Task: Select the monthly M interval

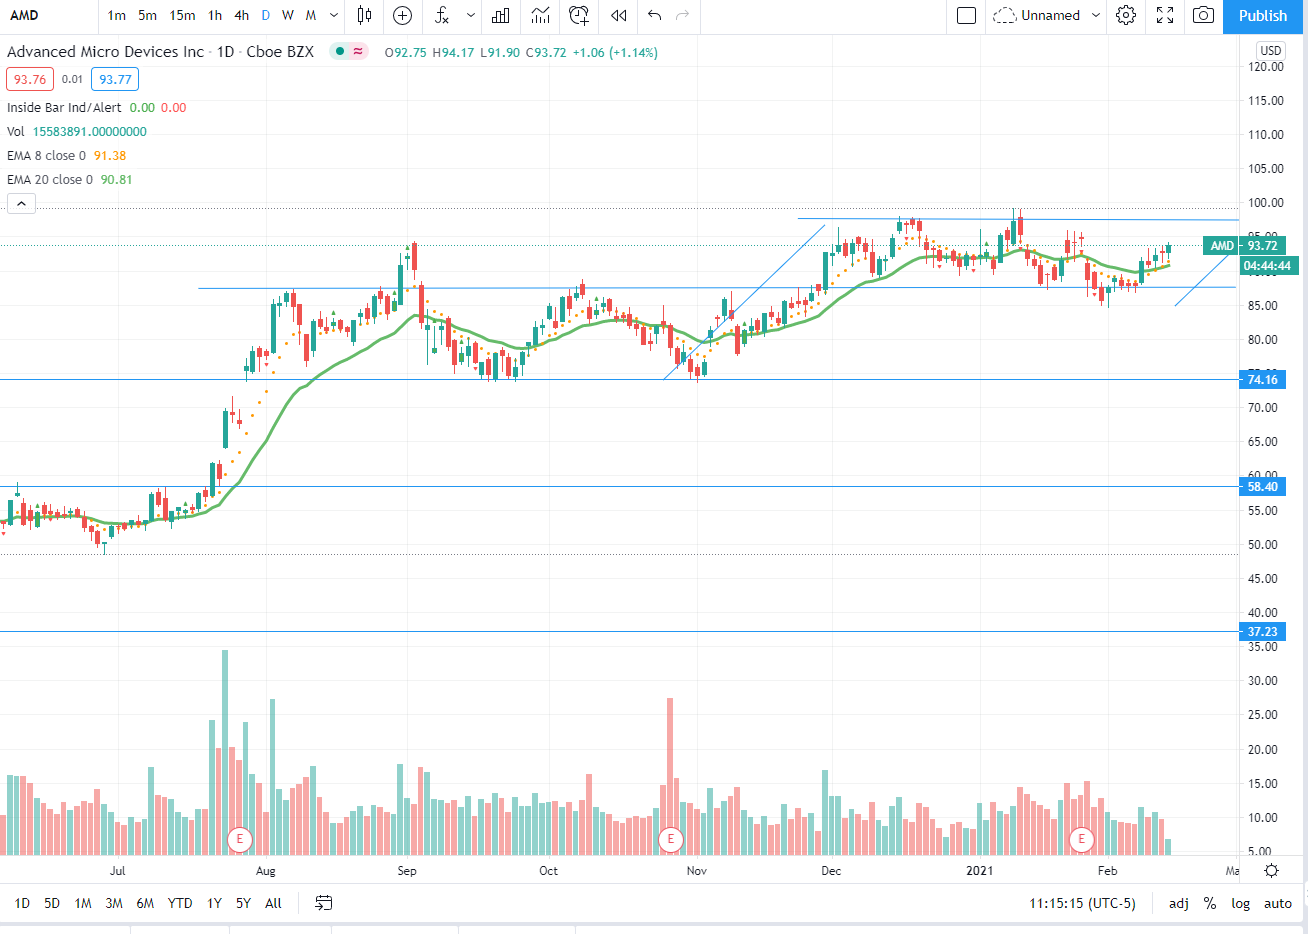Action: click(x=311, y=15)
